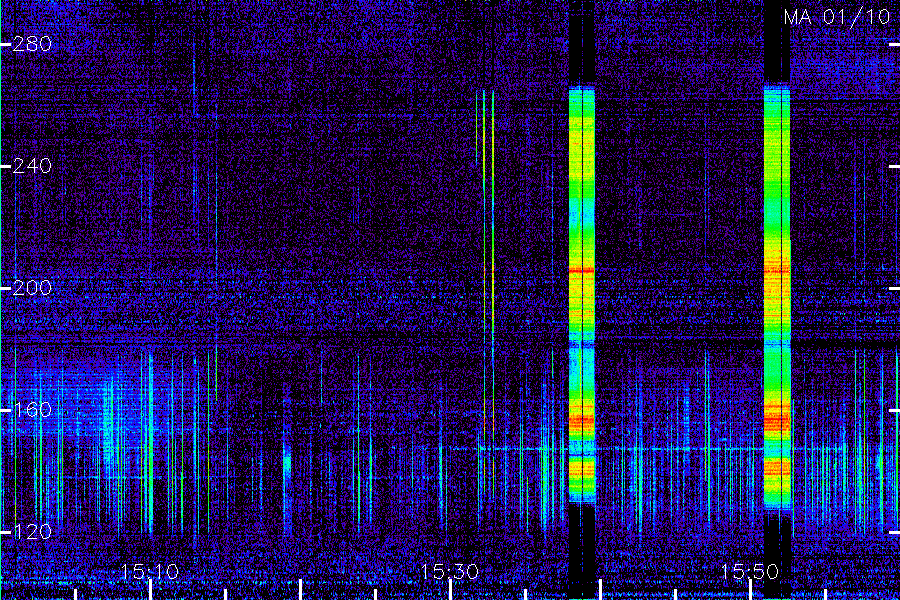Click the 15:10 time axis label
The width and height of the screenshot is (900, 600).
150,571
